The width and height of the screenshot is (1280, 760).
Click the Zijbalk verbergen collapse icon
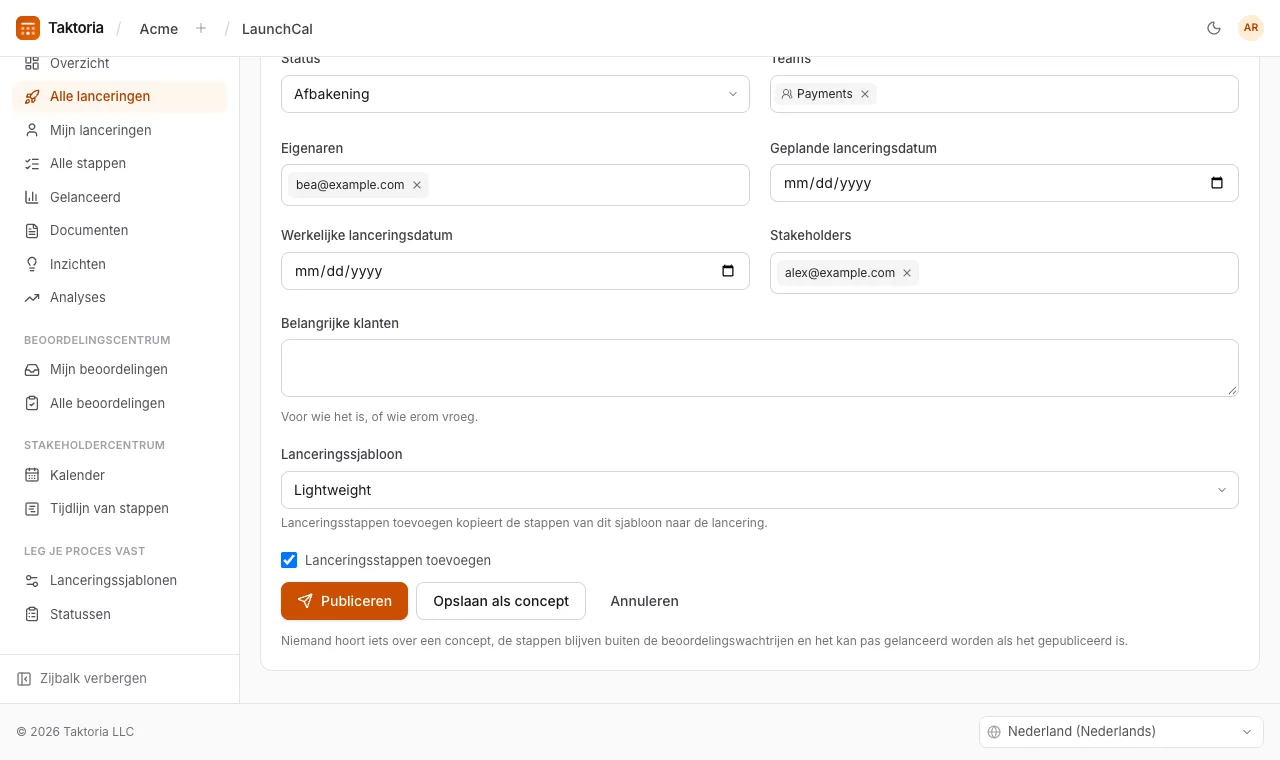24,679
